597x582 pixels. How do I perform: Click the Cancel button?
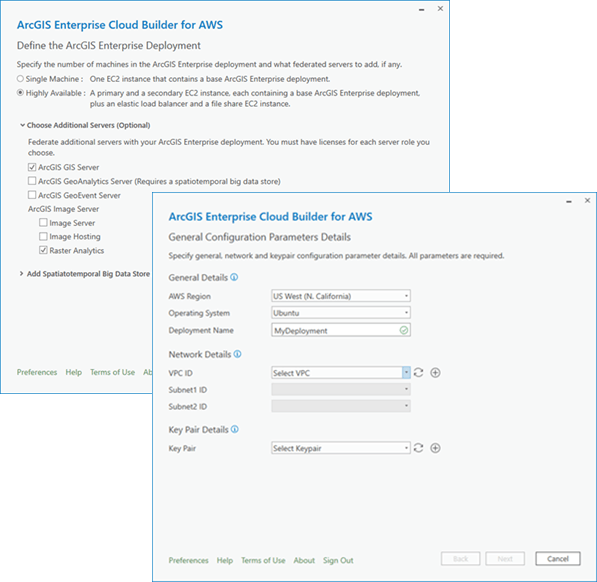tap(558, 558)
